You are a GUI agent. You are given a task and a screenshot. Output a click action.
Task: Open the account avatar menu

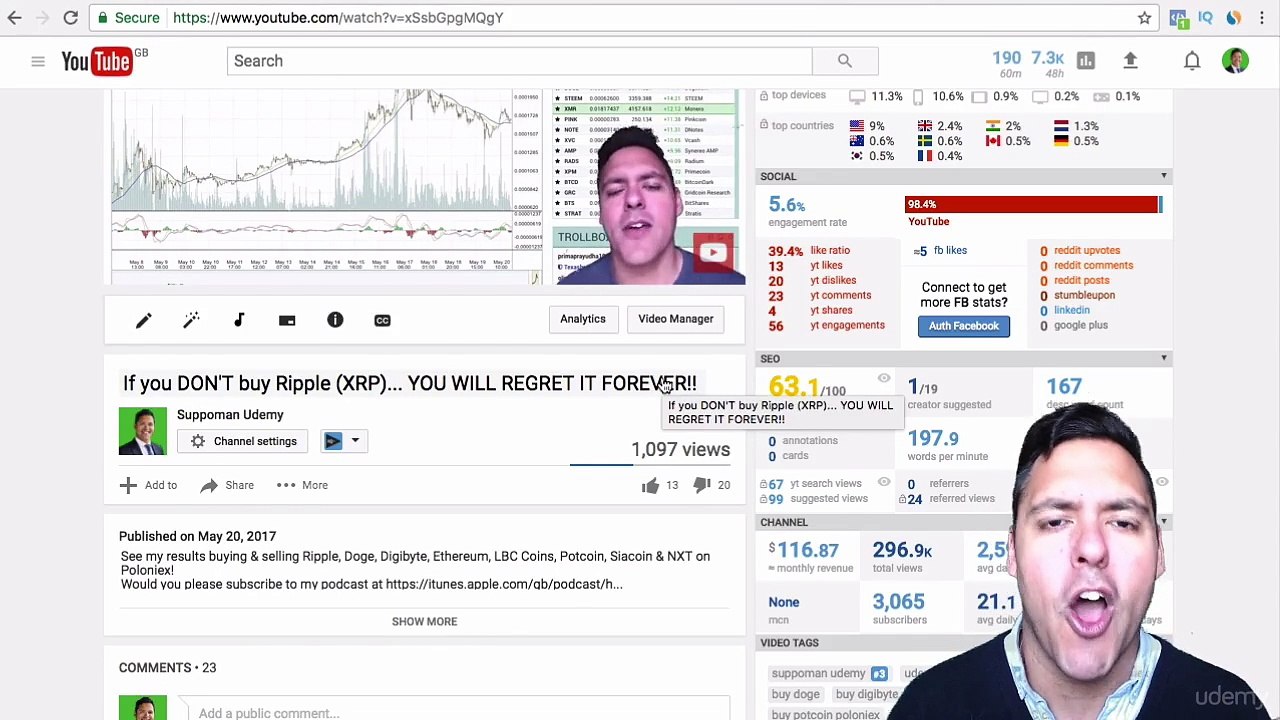pos(1236,61)
